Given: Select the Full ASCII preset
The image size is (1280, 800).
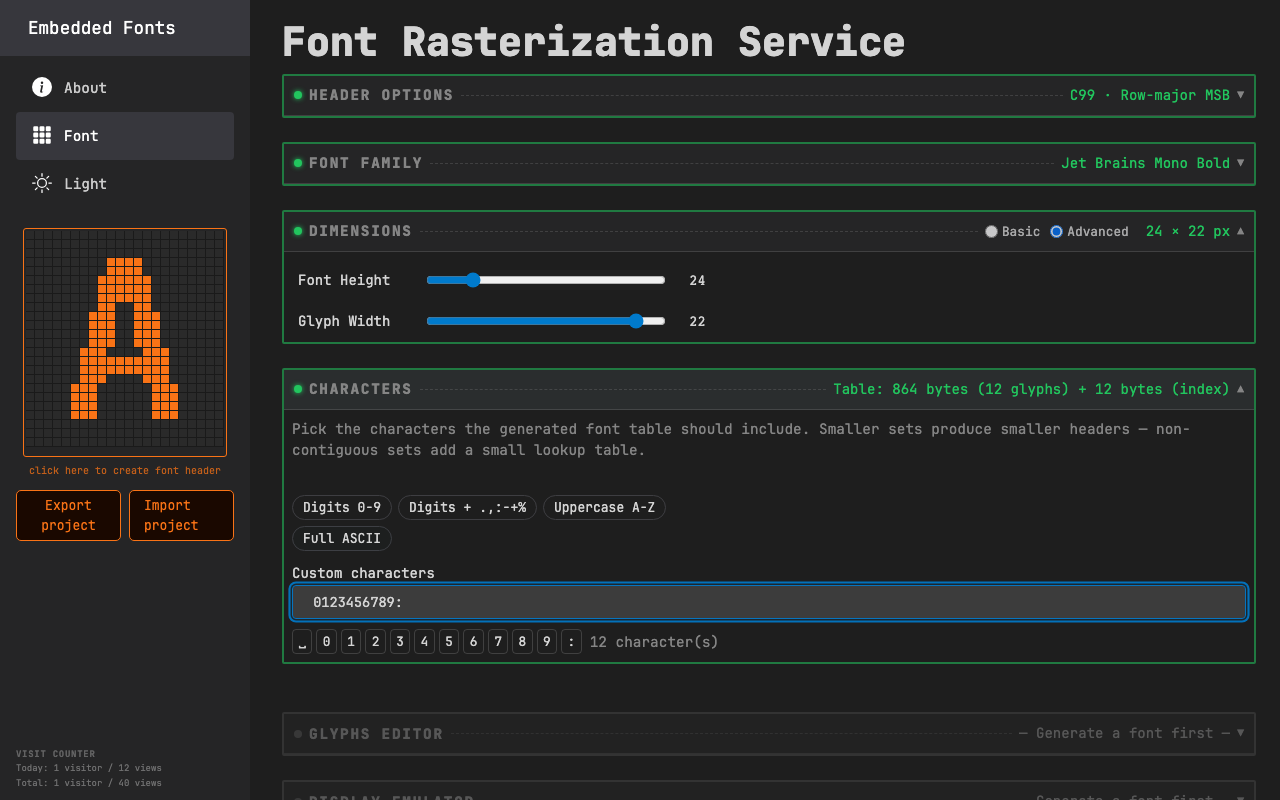Looking at the screenshot, I should coord(342,538).
